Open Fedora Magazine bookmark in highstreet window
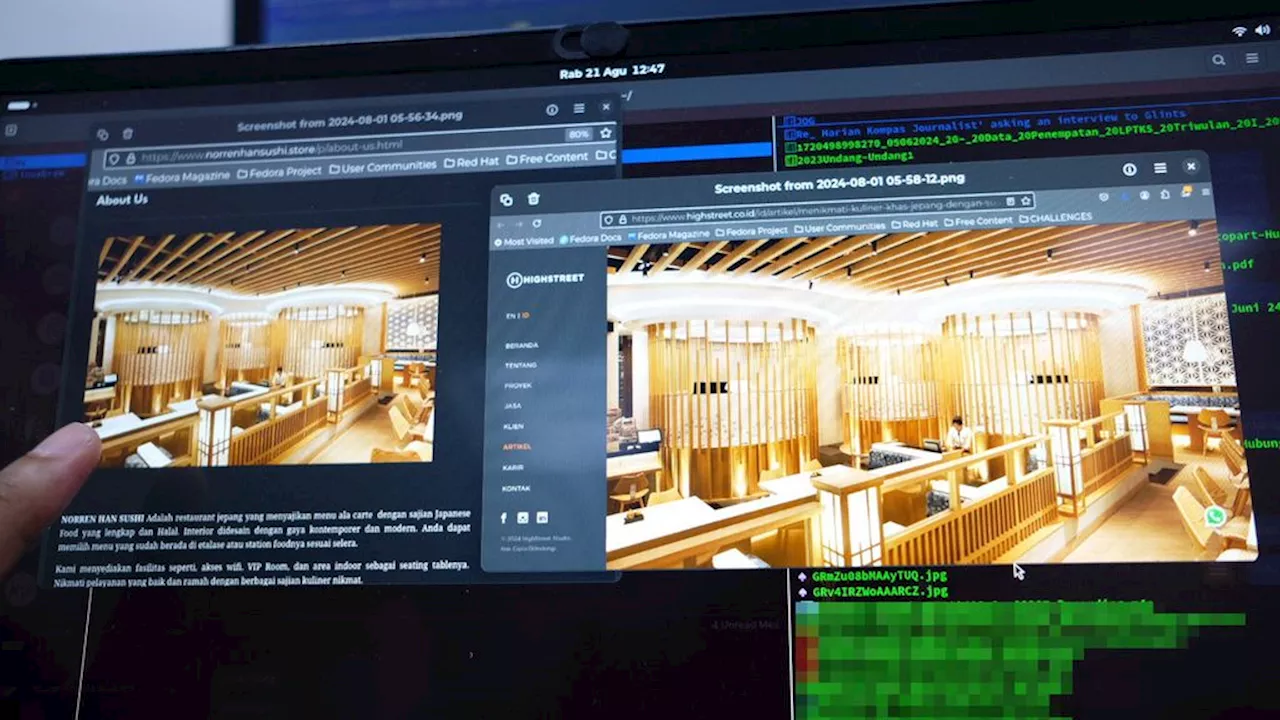This screenshot has height=720, width=1280. click(x=668, y=235)
